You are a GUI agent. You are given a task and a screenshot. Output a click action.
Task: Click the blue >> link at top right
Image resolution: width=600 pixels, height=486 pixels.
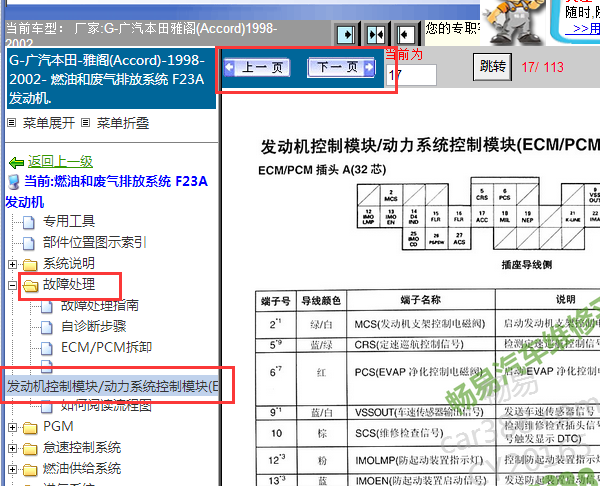click(x=583, y=29)
